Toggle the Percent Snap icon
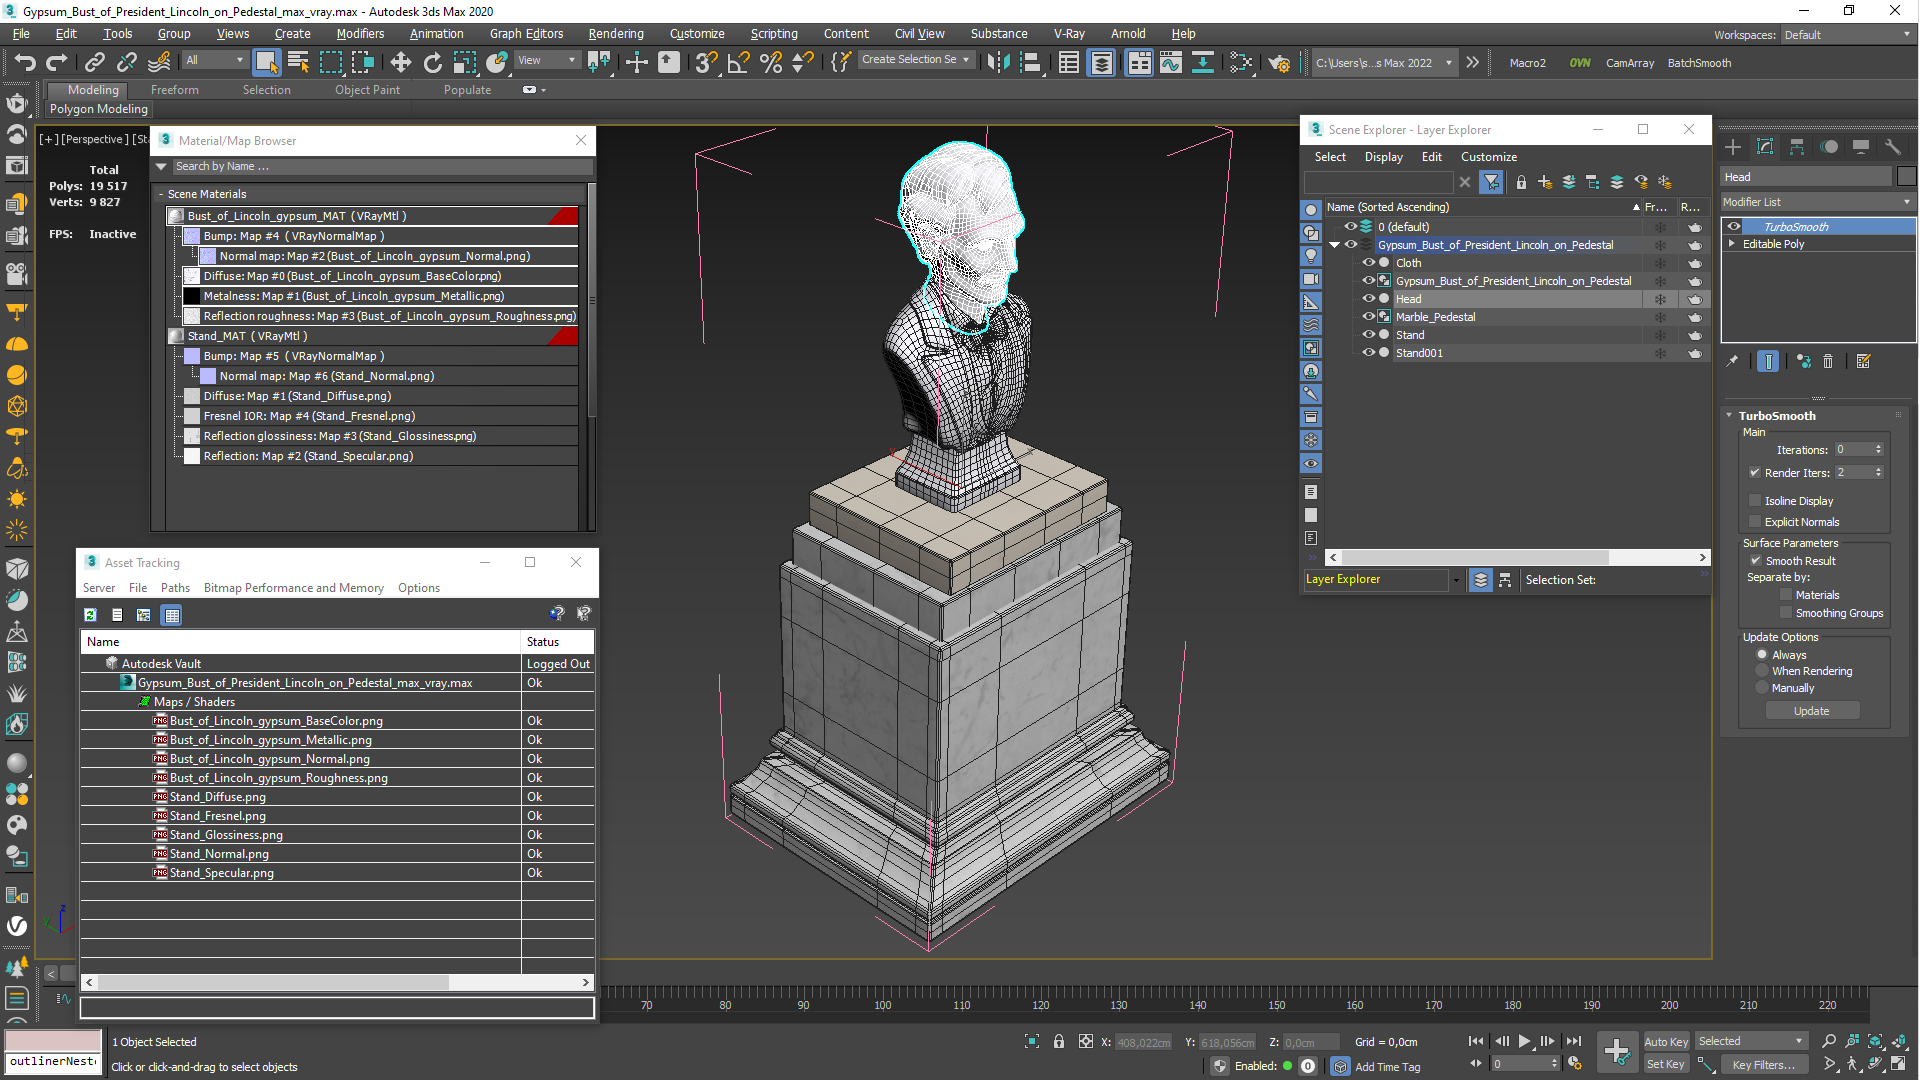Screen dimensions: 1920x1080 pyautogui.click(x=770, y=63)
